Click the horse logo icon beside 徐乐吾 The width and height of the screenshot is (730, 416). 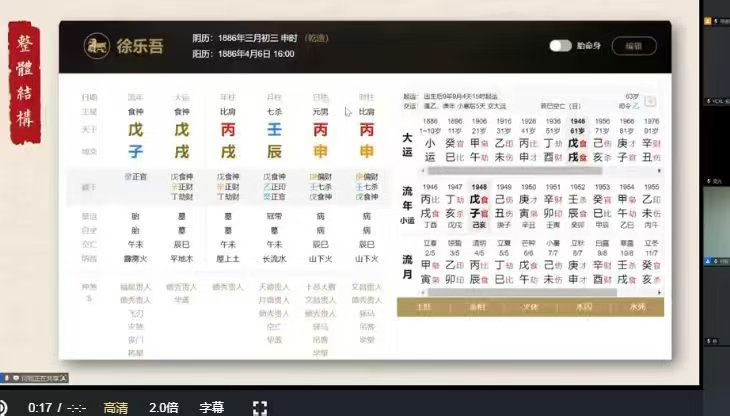click(97, 45)
